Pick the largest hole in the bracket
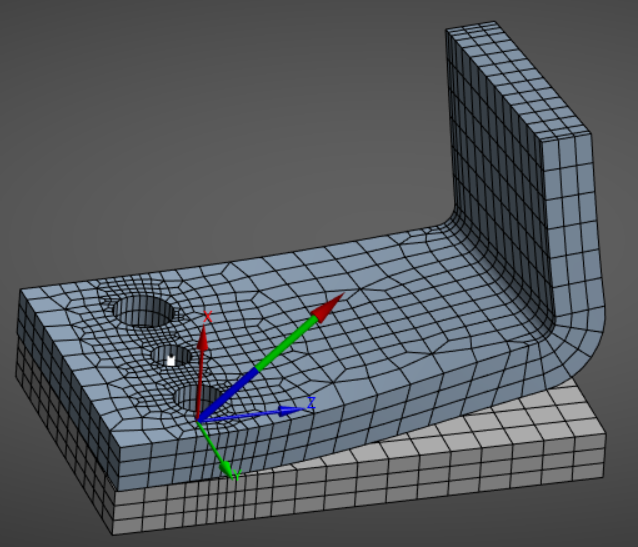 point(144,312)
